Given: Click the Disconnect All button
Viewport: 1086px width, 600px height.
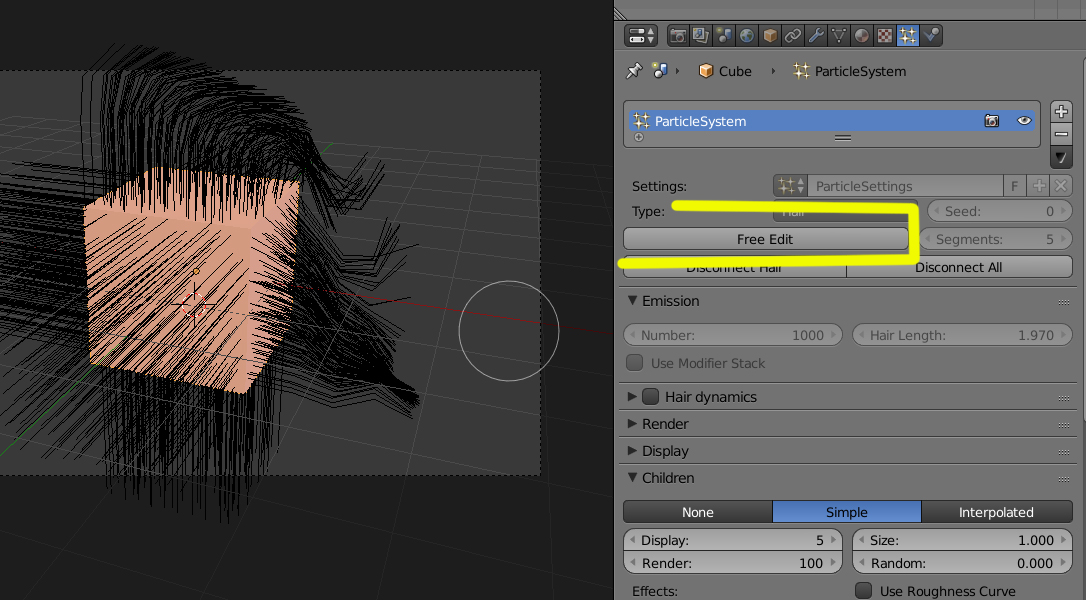Looking at the screenshot, I should [x=958, y=267].
